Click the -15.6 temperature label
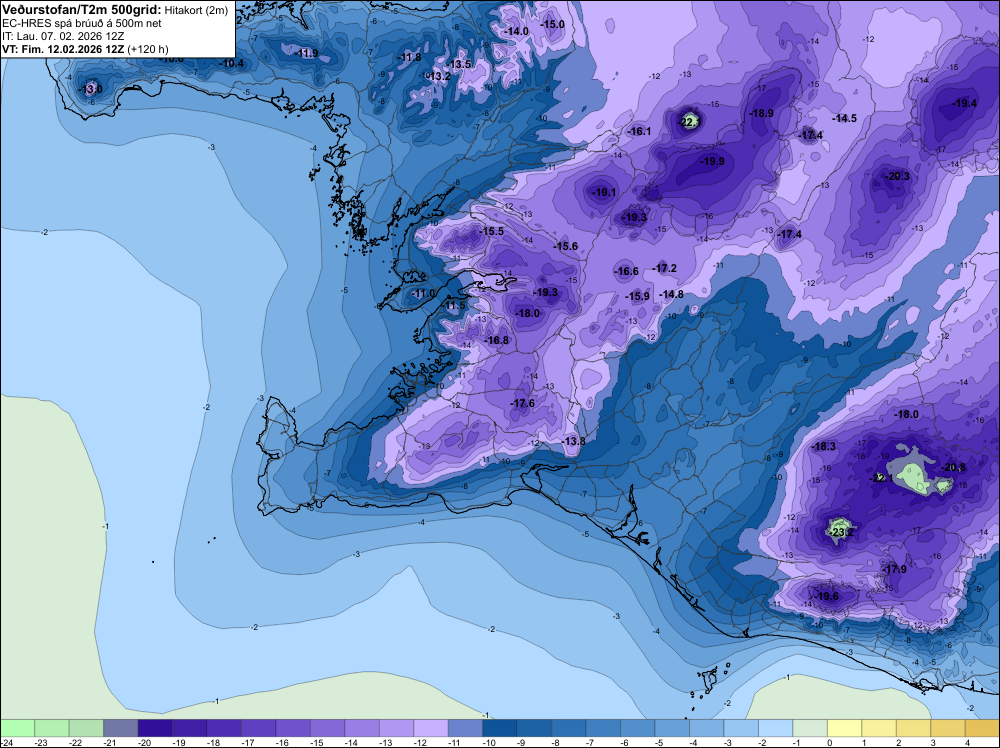This screenshot has height=748, width=1000. coord(566,246)
